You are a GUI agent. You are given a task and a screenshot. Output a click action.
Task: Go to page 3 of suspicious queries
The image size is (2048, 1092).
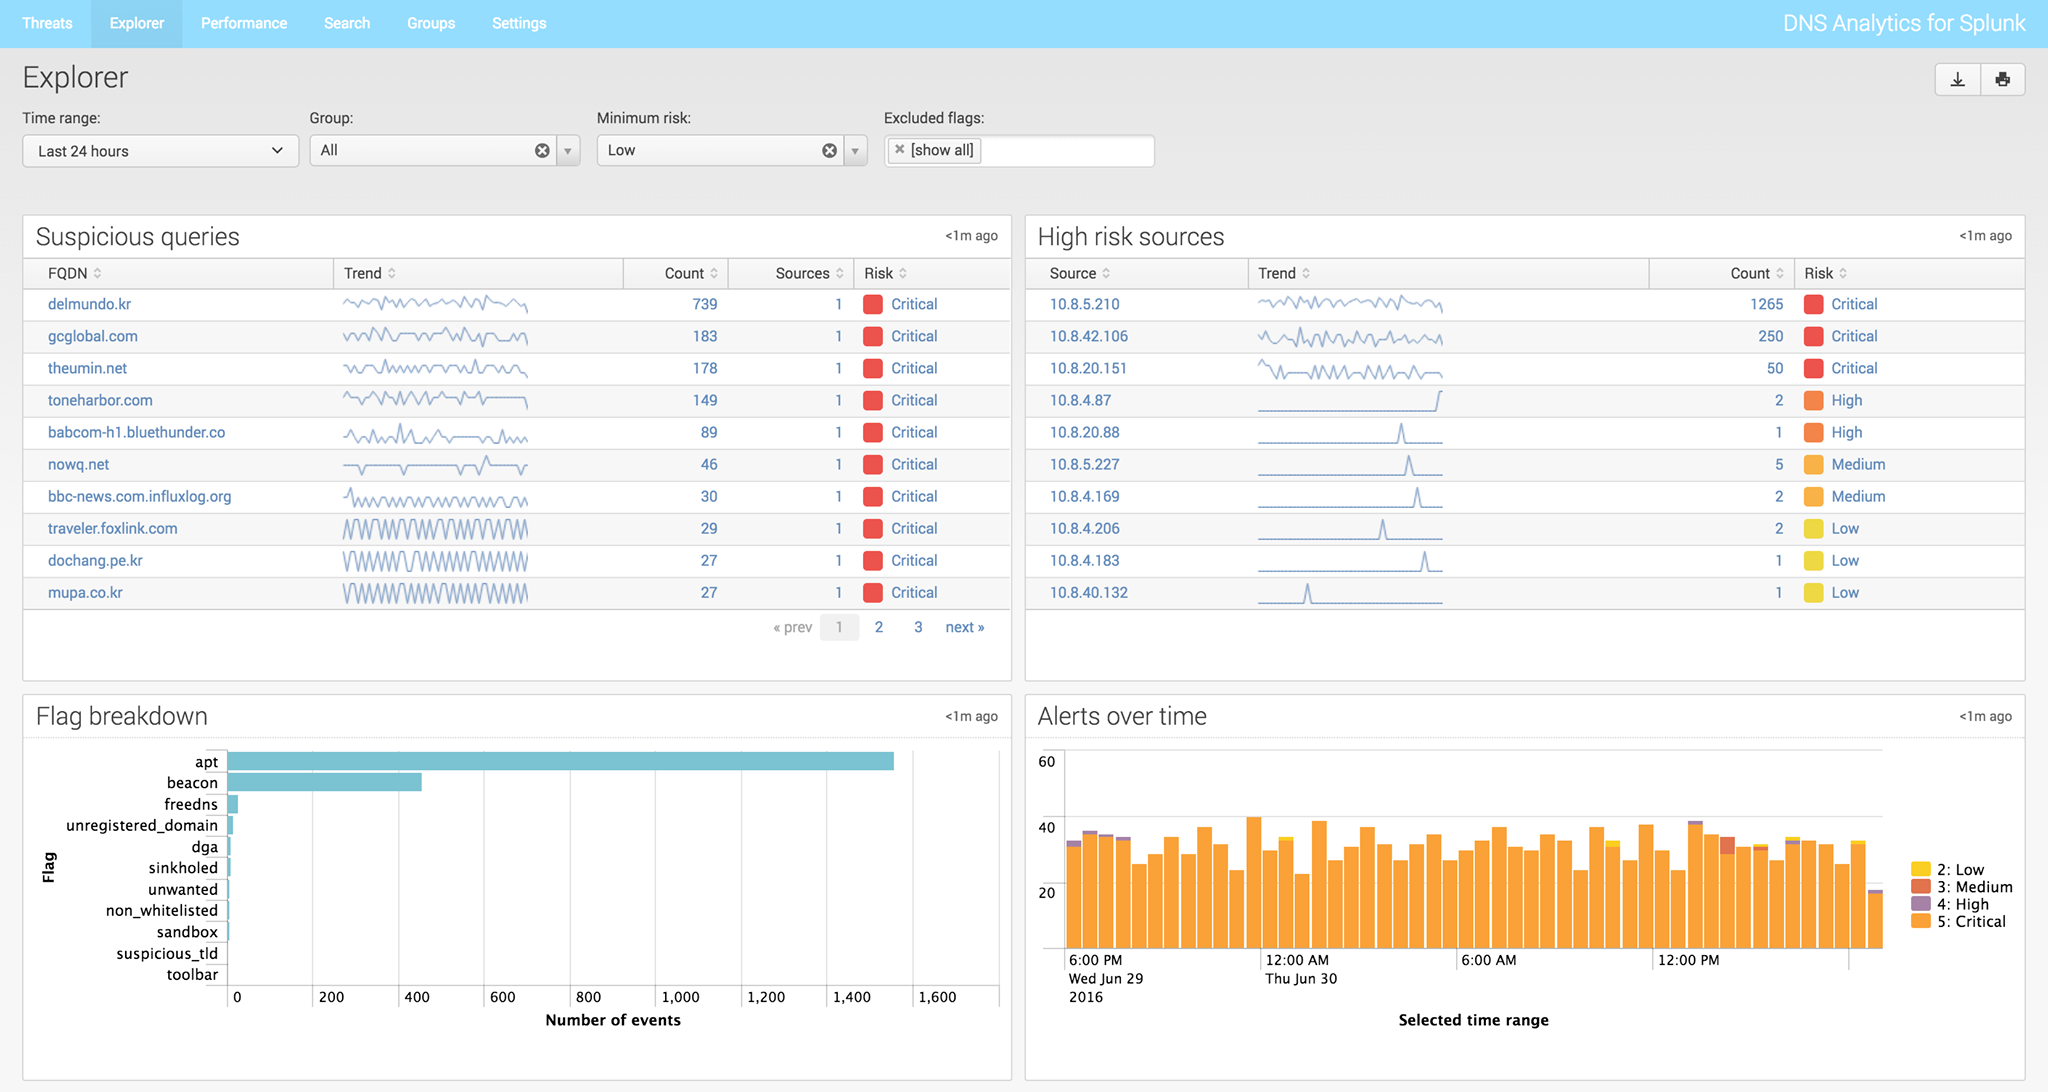[x=918, y=627]
